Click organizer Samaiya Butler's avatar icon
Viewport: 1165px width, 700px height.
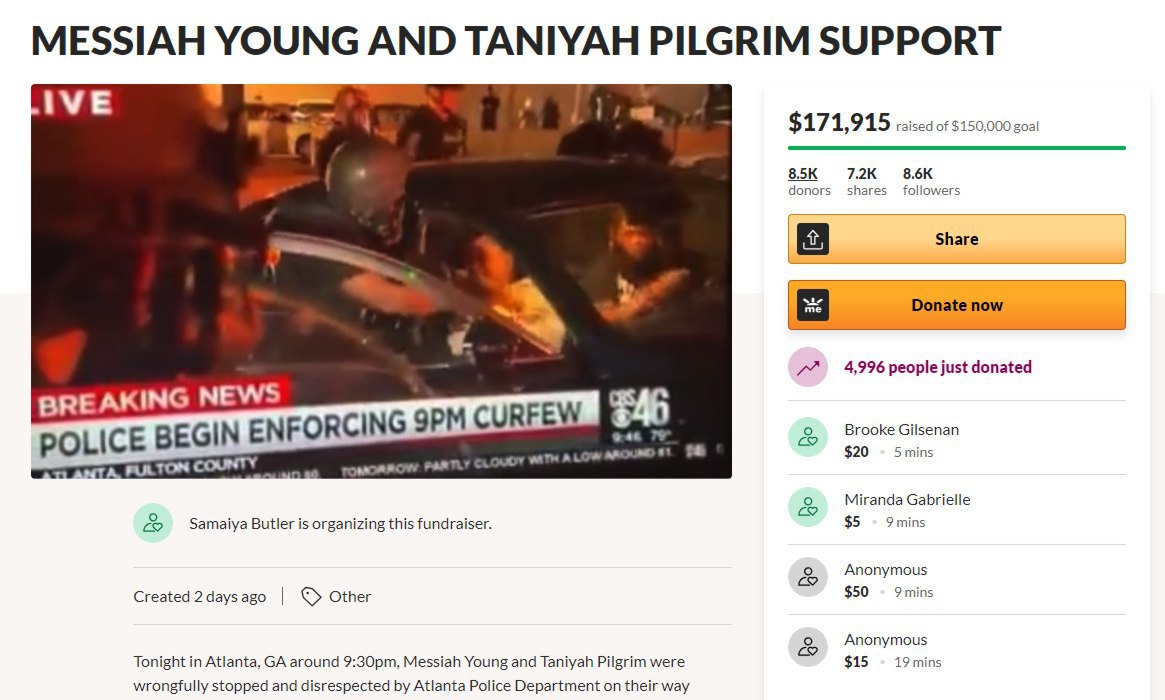click(x=153, y=523)
